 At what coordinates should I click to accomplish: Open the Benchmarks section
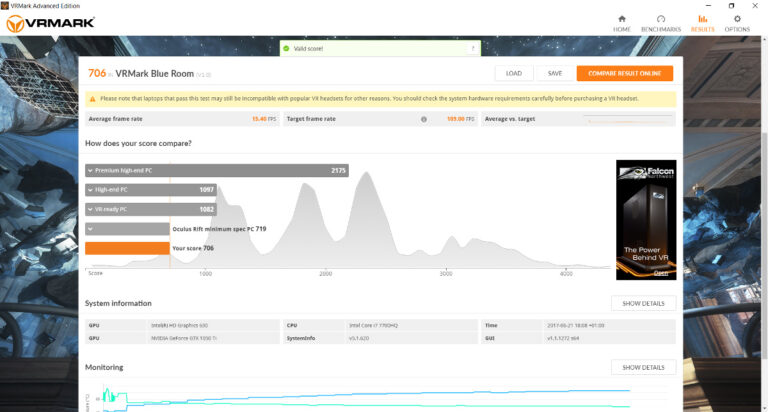click(660, 22)
